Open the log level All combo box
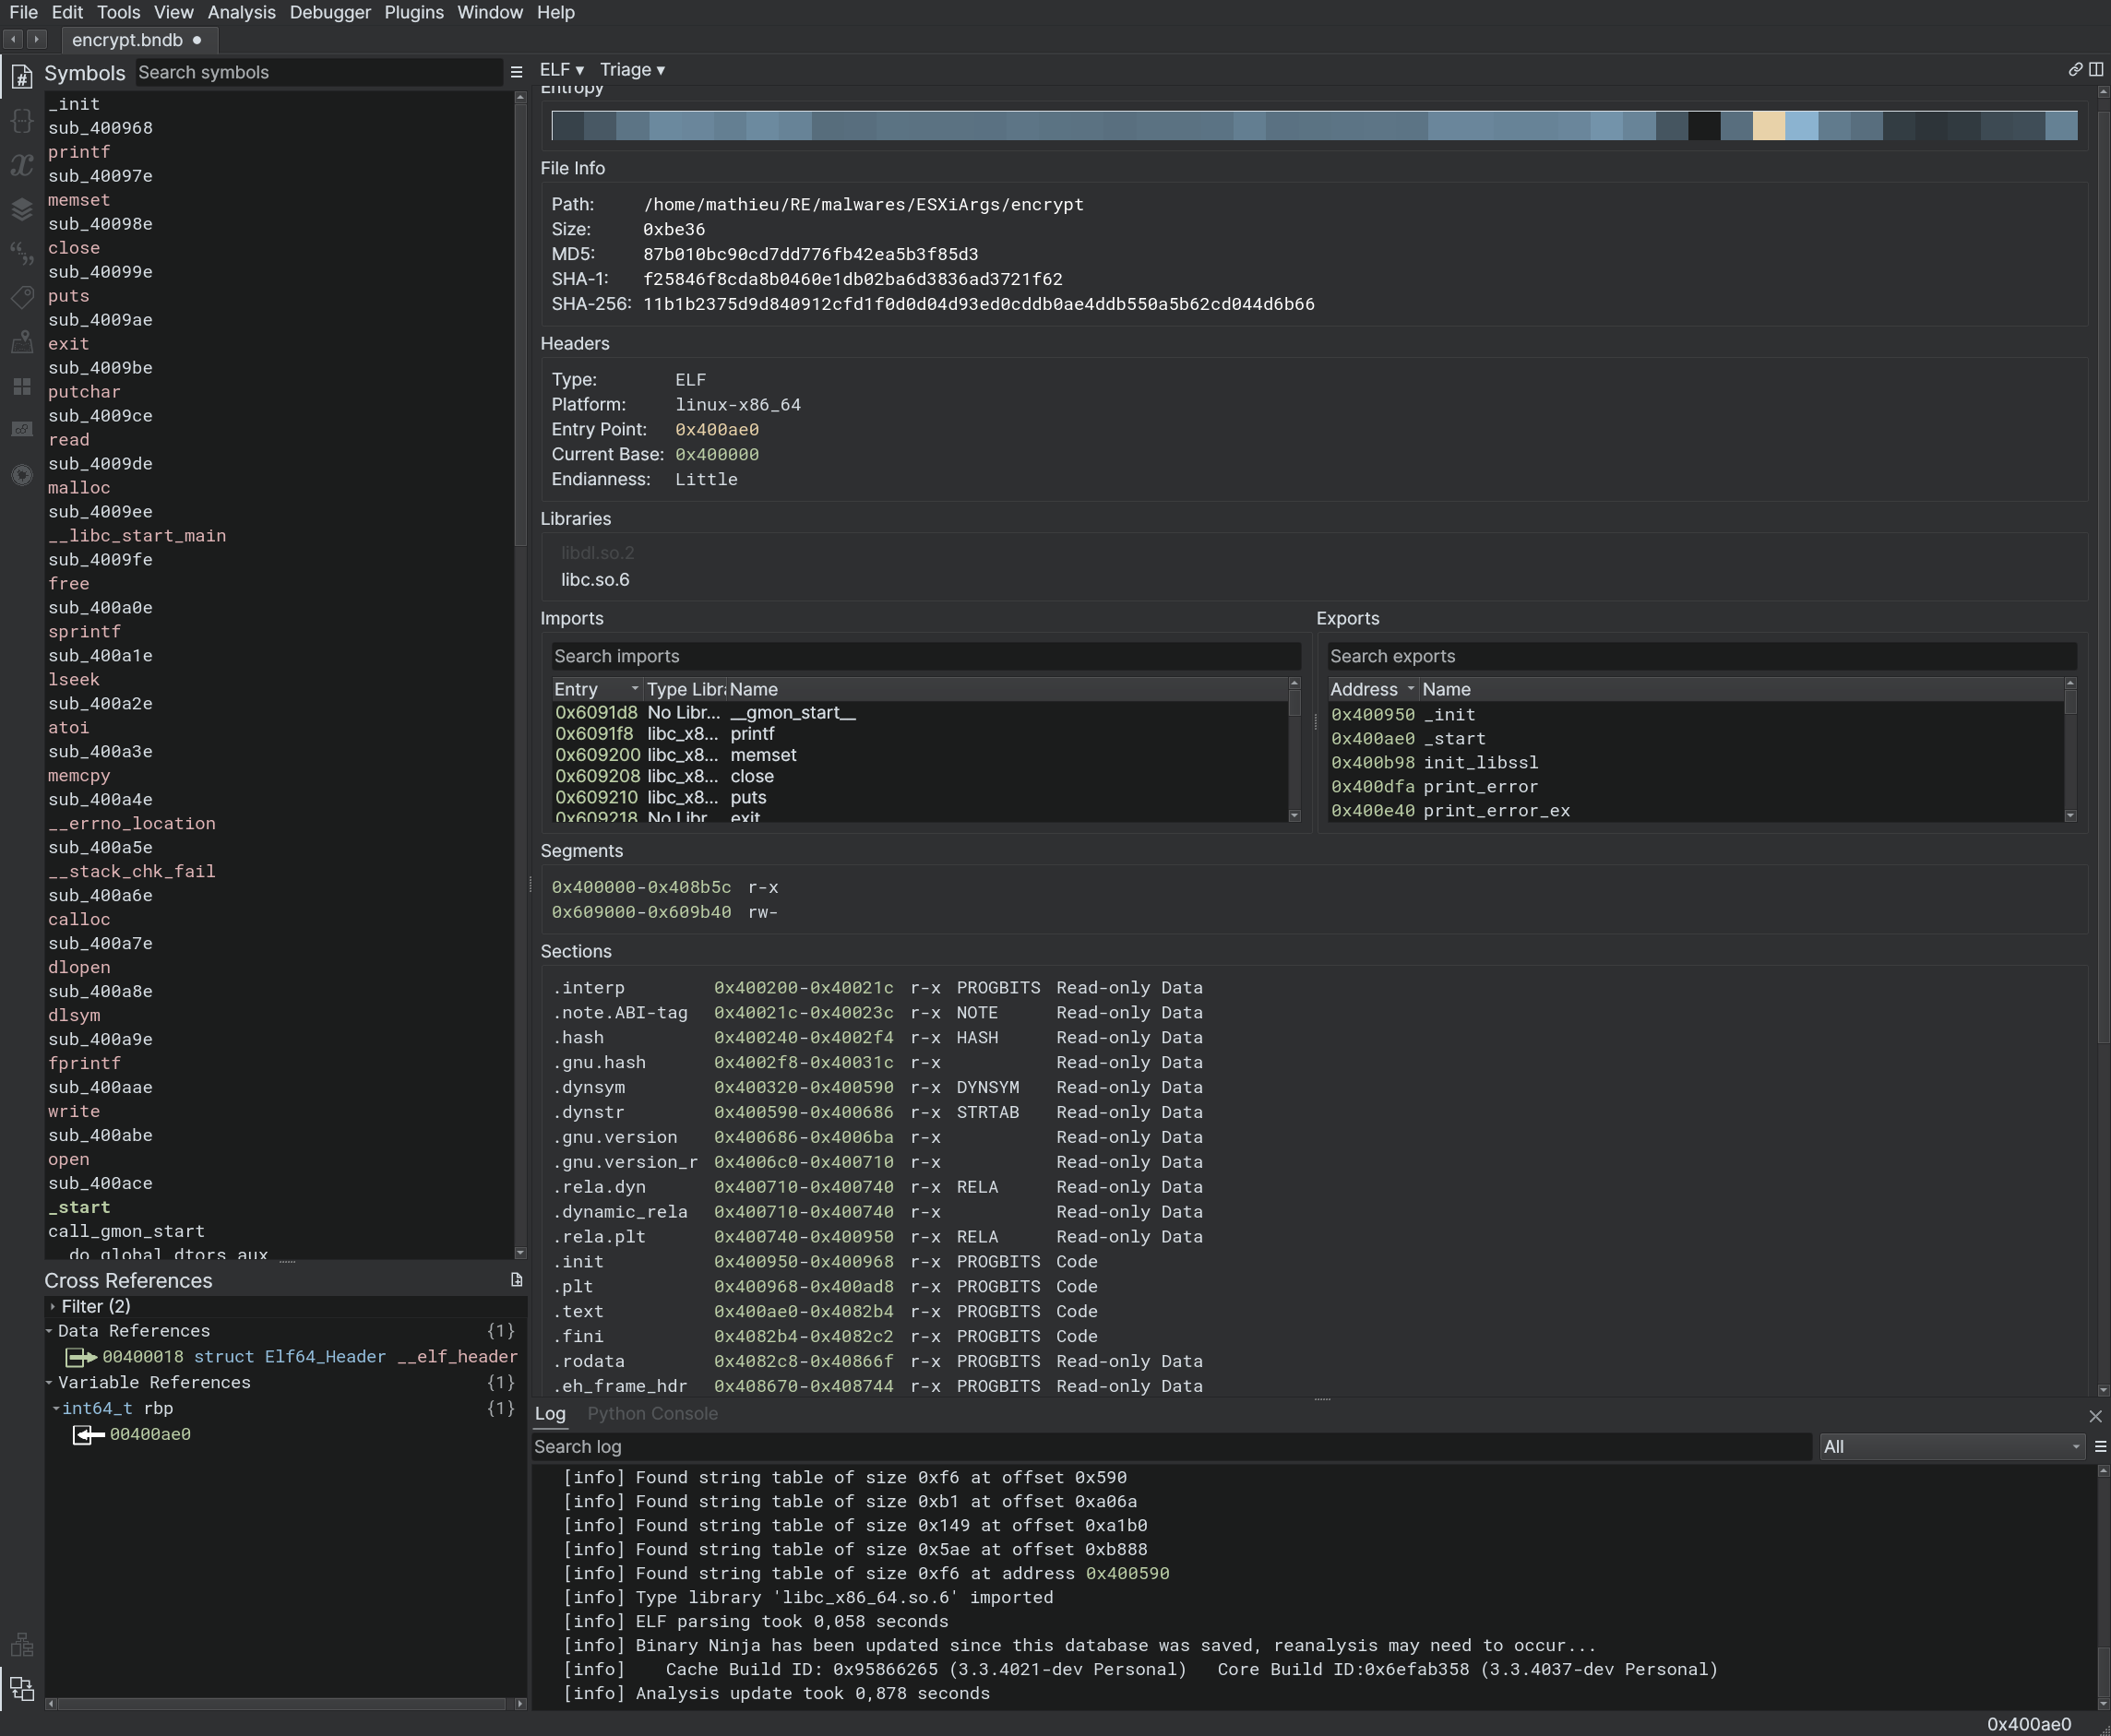 (1951, 1447)
